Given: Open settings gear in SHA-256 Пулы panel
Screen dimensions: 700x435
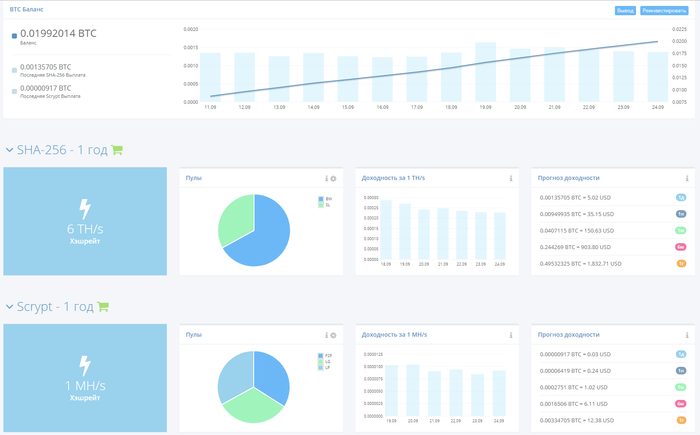Looking at the screenshot, I should (333, 179).
